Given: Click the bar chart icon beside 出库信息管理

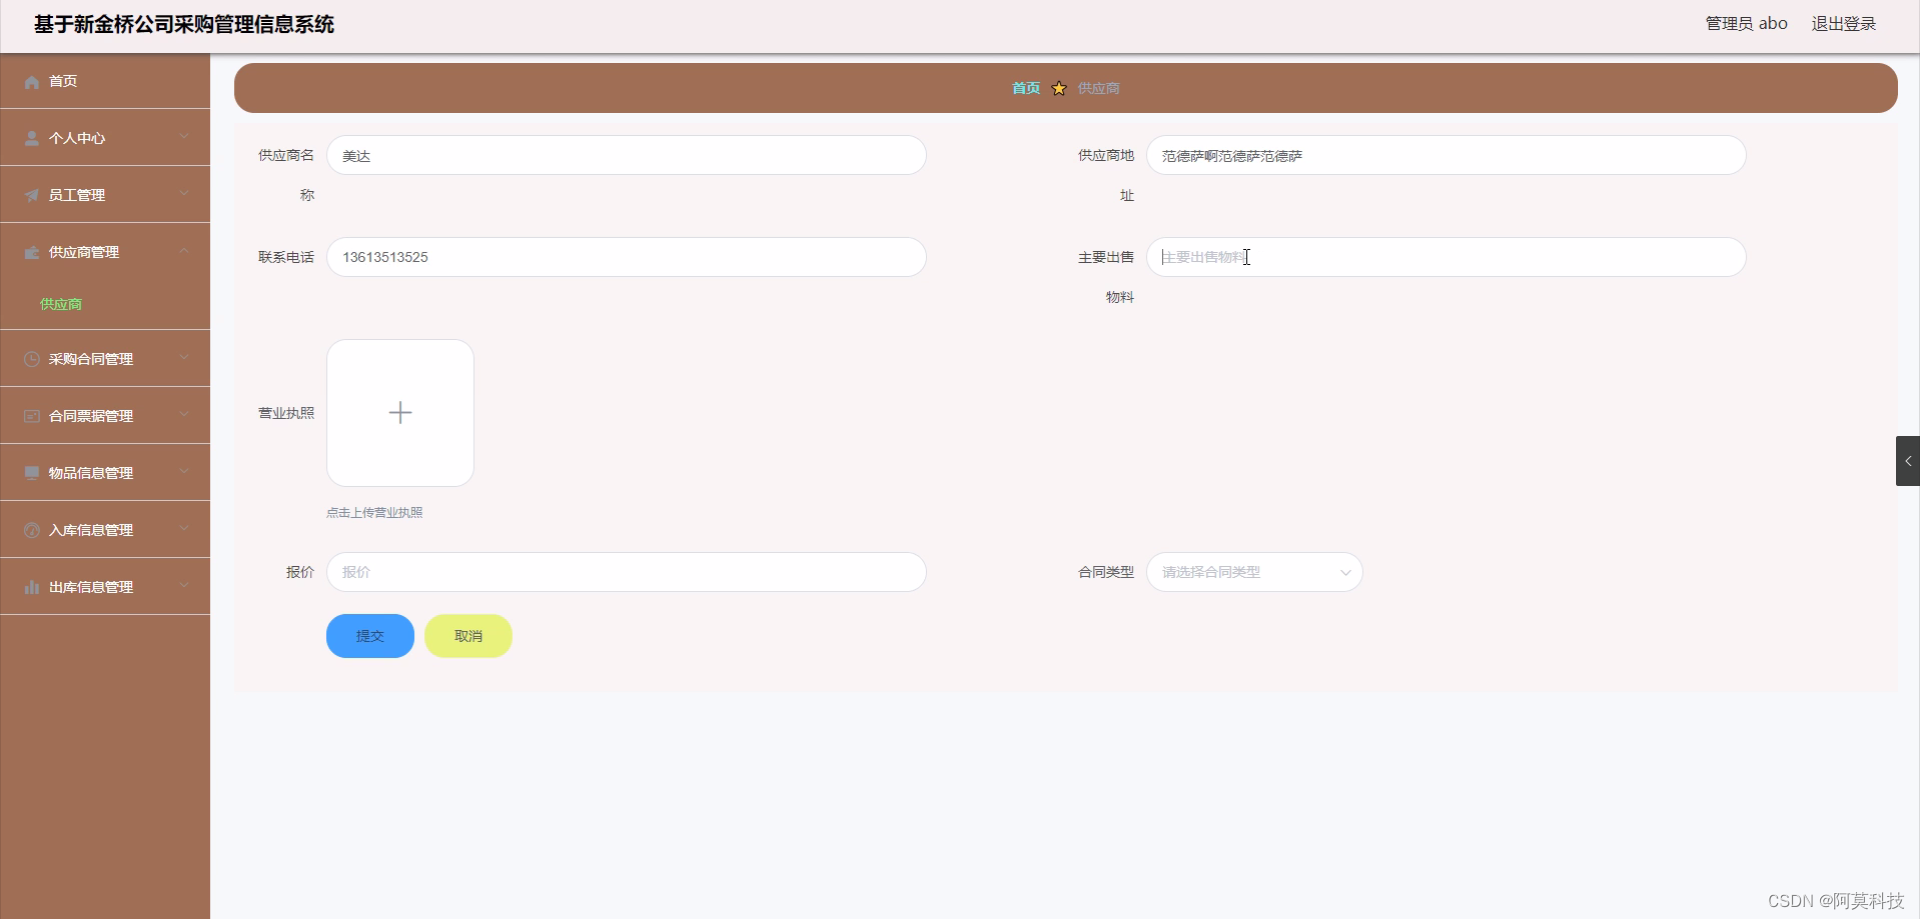Looking at the screenshot, I should [32, 587].
